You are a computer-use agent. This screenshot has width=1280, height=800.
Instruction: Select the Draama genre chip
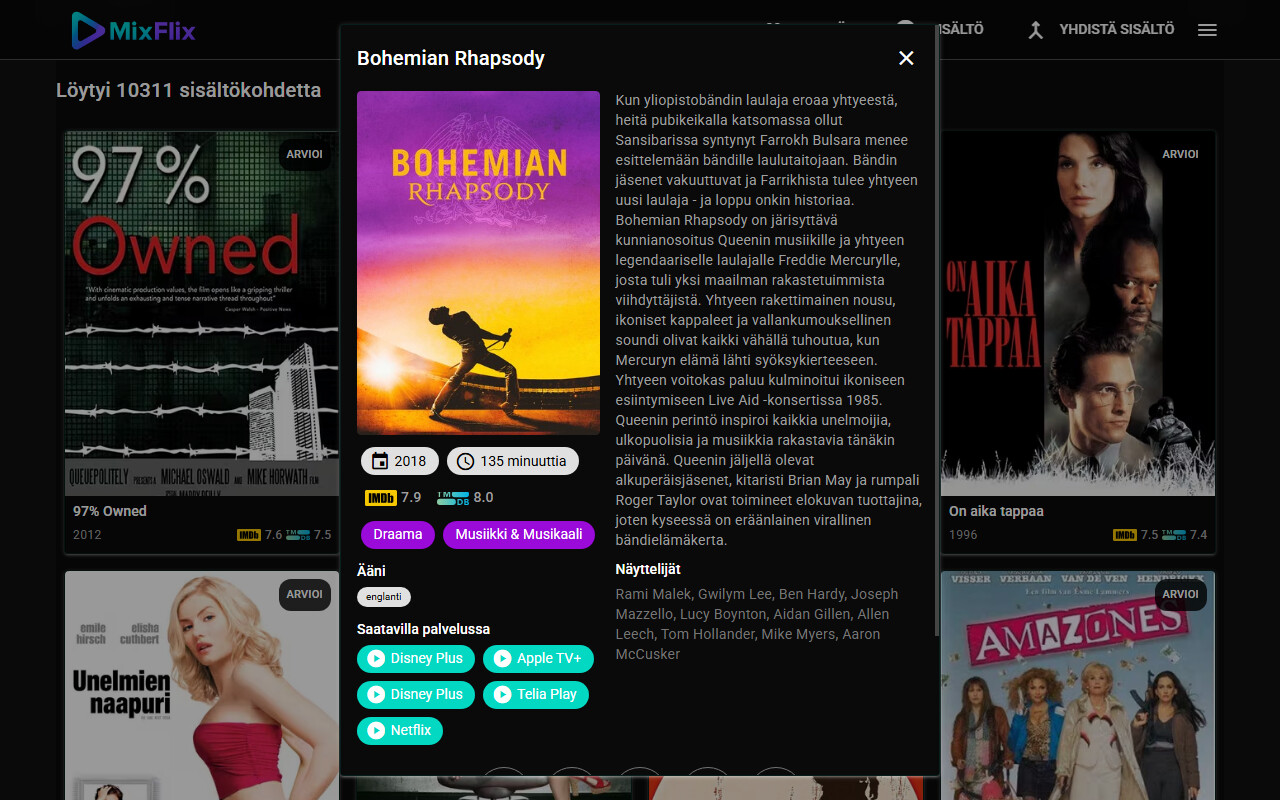398,534
